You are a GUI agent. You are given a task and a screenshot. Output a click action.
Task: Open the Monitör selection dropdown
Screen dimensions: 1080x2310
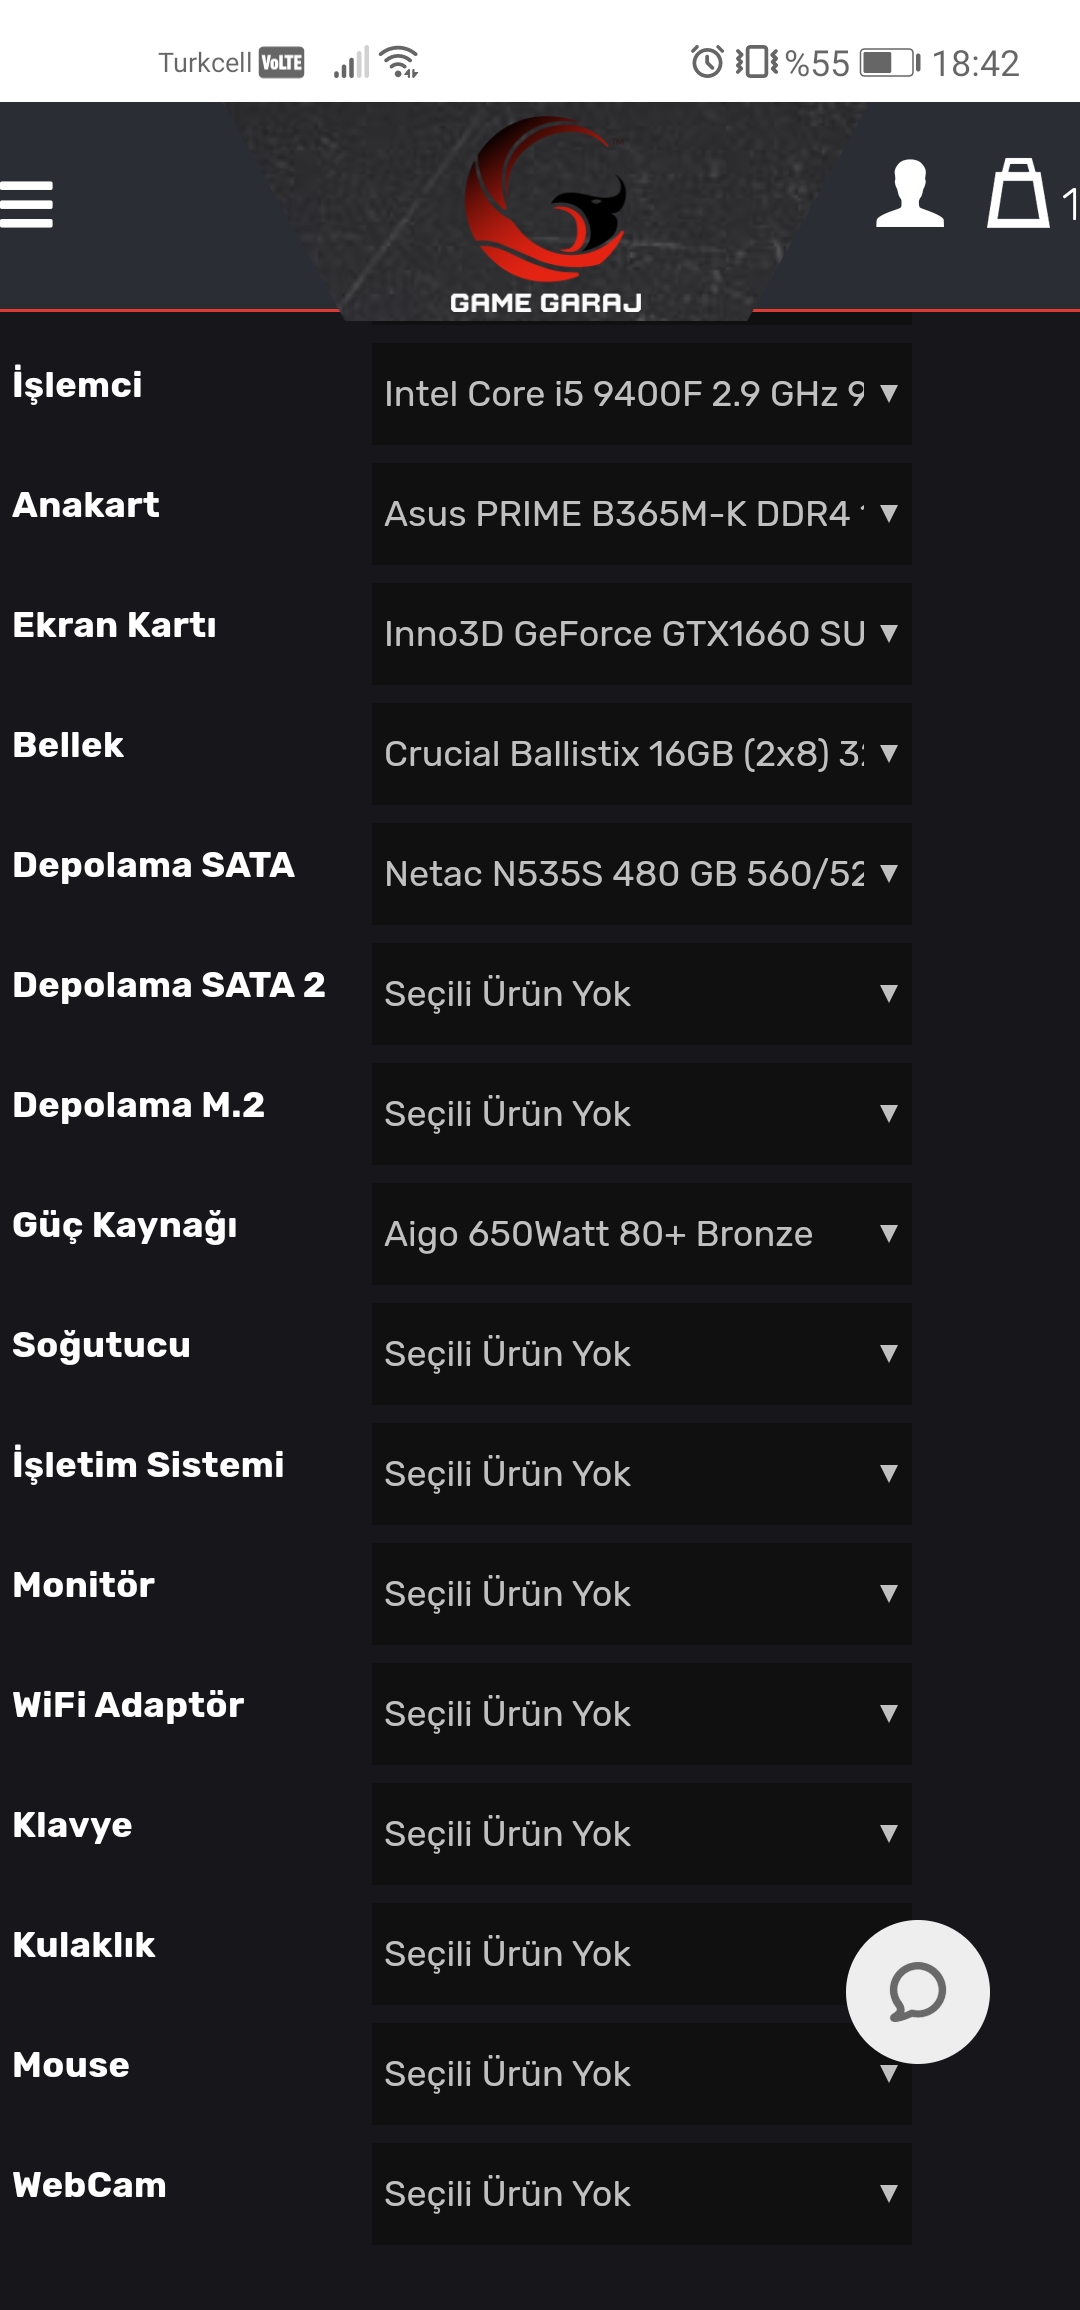pyautogui.click(x=641, y=1594)
